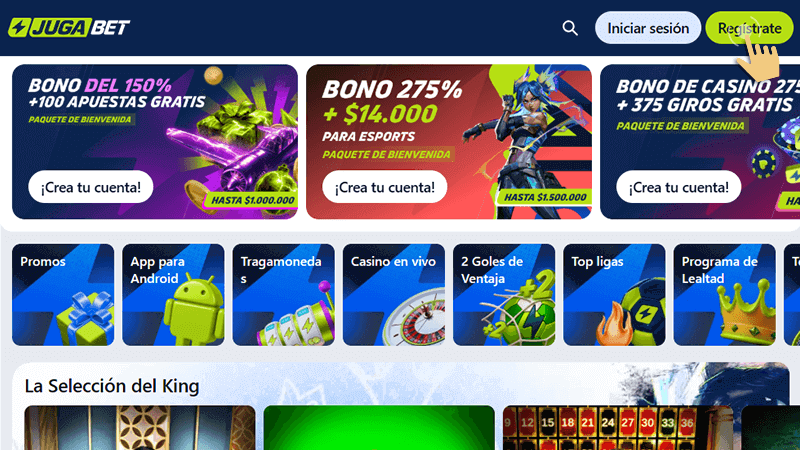Click the Iniciar sesión button

(x=648, y=28)
